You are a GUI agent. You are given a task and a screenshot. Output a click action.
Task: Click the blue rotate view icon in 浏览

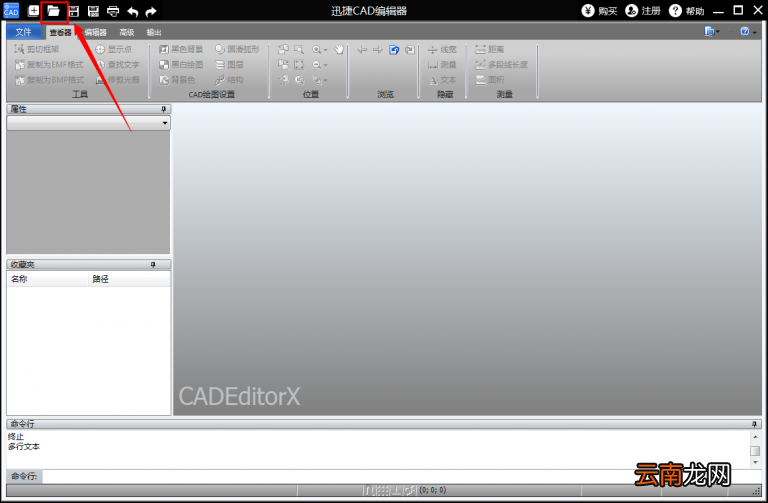pos(394,49)
